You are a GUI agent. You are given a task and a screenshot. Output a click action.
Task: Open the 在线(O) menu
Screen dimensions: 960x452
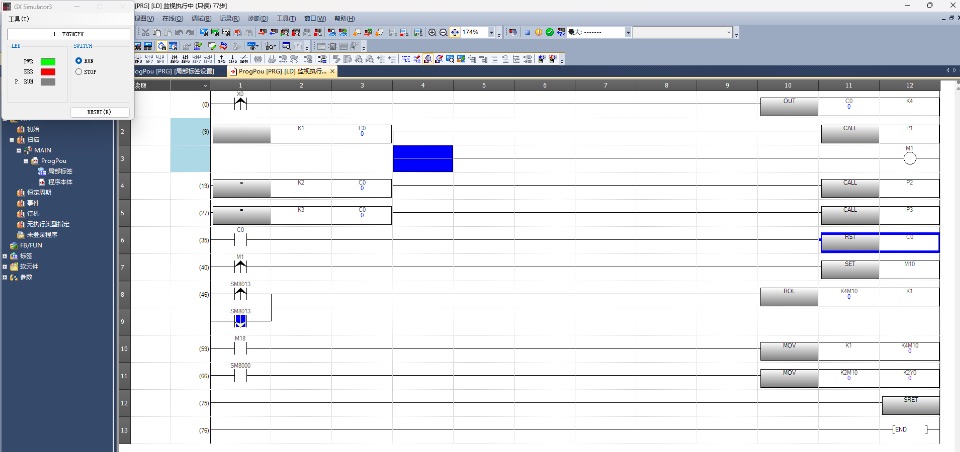coord(174,19)
